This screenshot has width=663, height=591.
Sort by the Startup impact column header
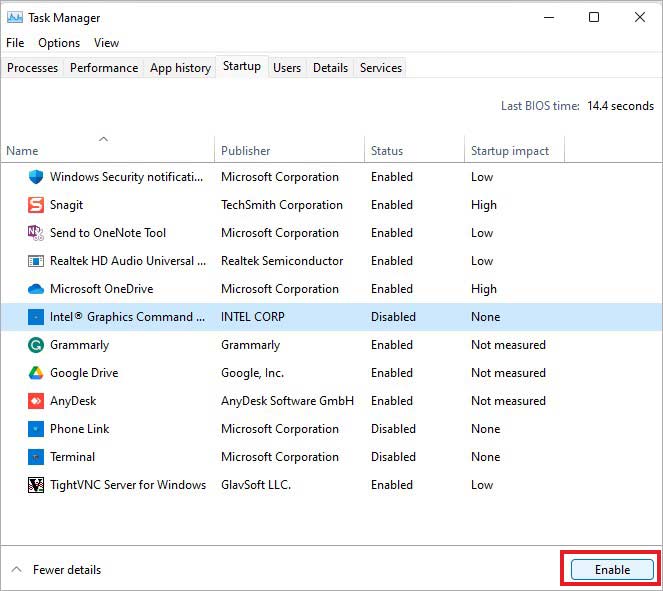point(515,150)
